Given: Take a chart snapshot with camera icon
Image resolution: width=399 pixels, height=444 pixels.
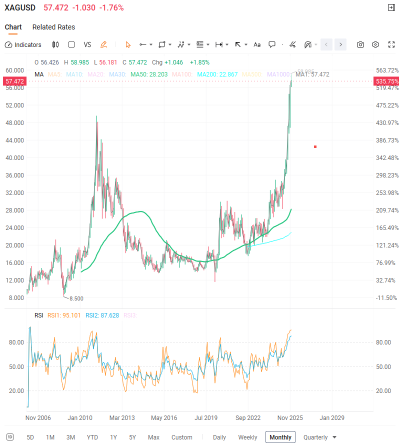Looking at the screenshot, I should click(360, 45).
